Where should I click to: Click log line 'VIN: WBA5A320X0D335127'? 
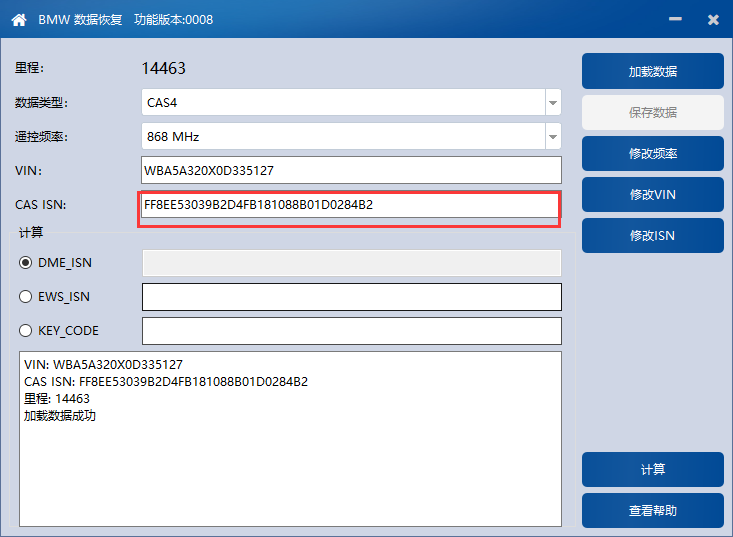(x=103, y=365)
